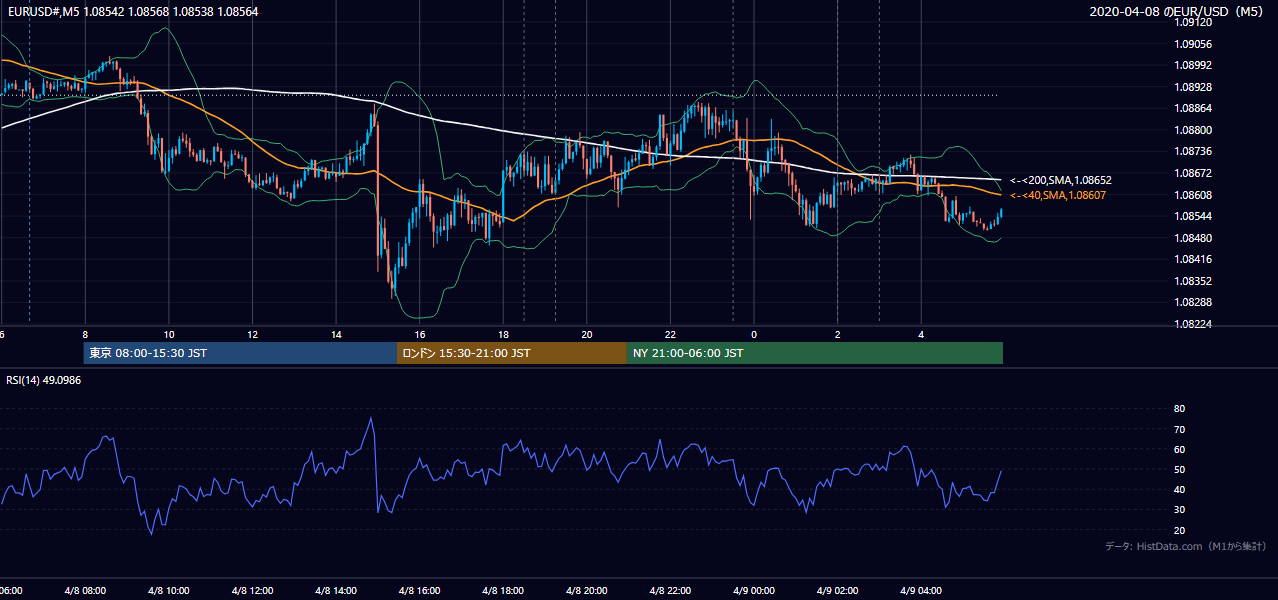The image size is (1278, 600).
Task: Click the 200 SMA 1.08652 label
Action: click(x=1061, y=180)
